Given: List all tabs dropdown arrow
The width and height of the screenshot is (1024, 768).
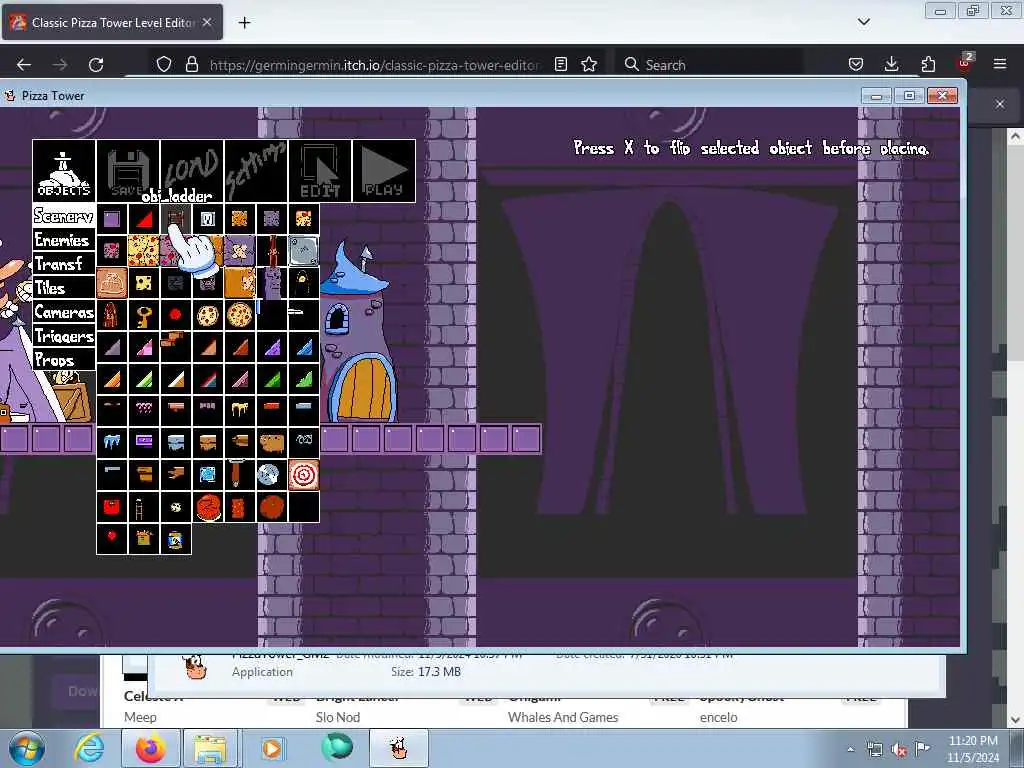Looking at the screenshot, I should (x=863, y=22).
